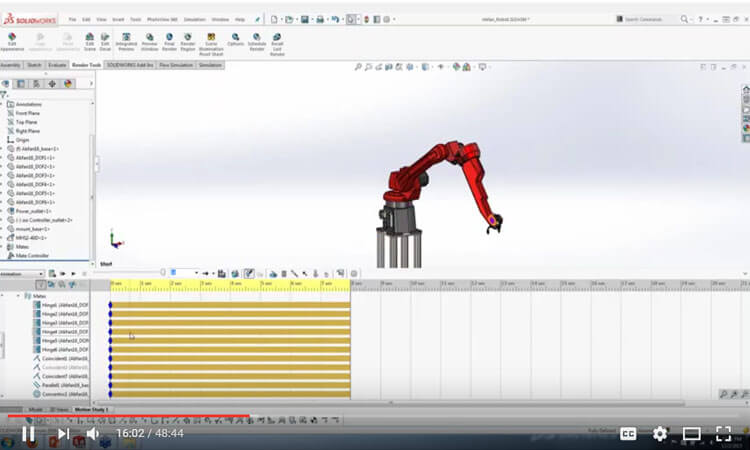Expand the Annotations tree item
The width and height of the screenshot is (750, 450).
click(4, 104)
